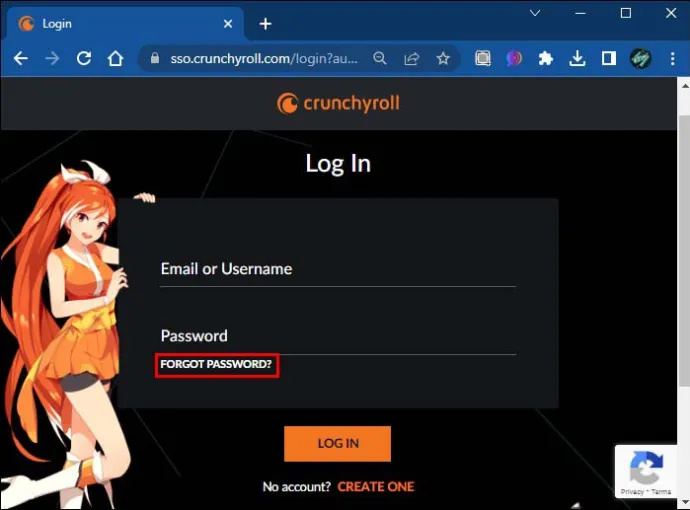Viewport: 690px width, 510px height.
Task: Click the Email or Username field
Action: (x=338, y=269)
